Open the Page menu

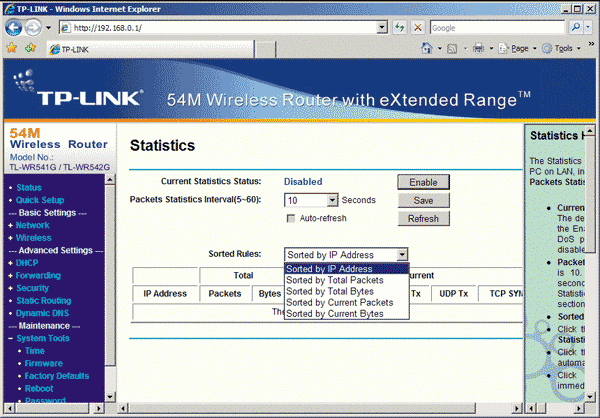tap(517, 48)
